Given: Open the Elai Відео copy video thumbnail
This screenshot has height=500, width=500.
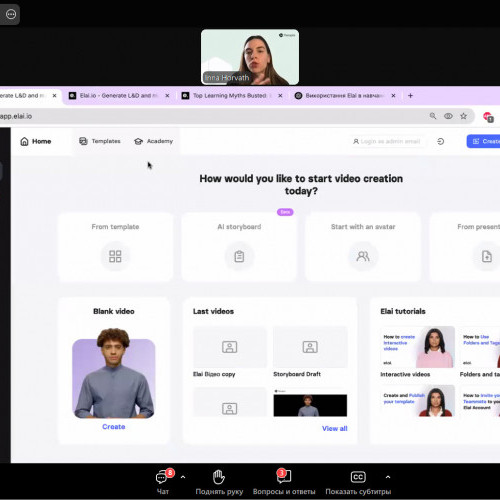Looking at the screenshot, I should pyautogui.click(x=230, y=347).
